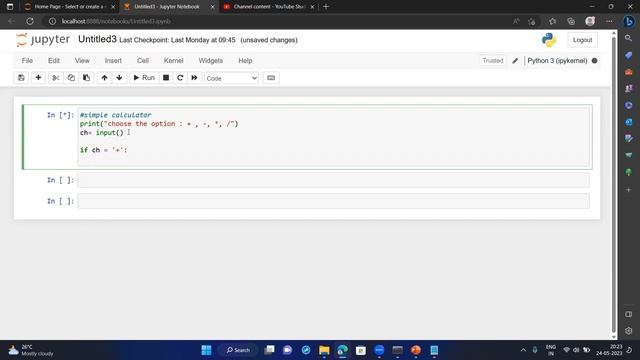
Task: Click the taskbar Search box
Action: pos(238,350)
